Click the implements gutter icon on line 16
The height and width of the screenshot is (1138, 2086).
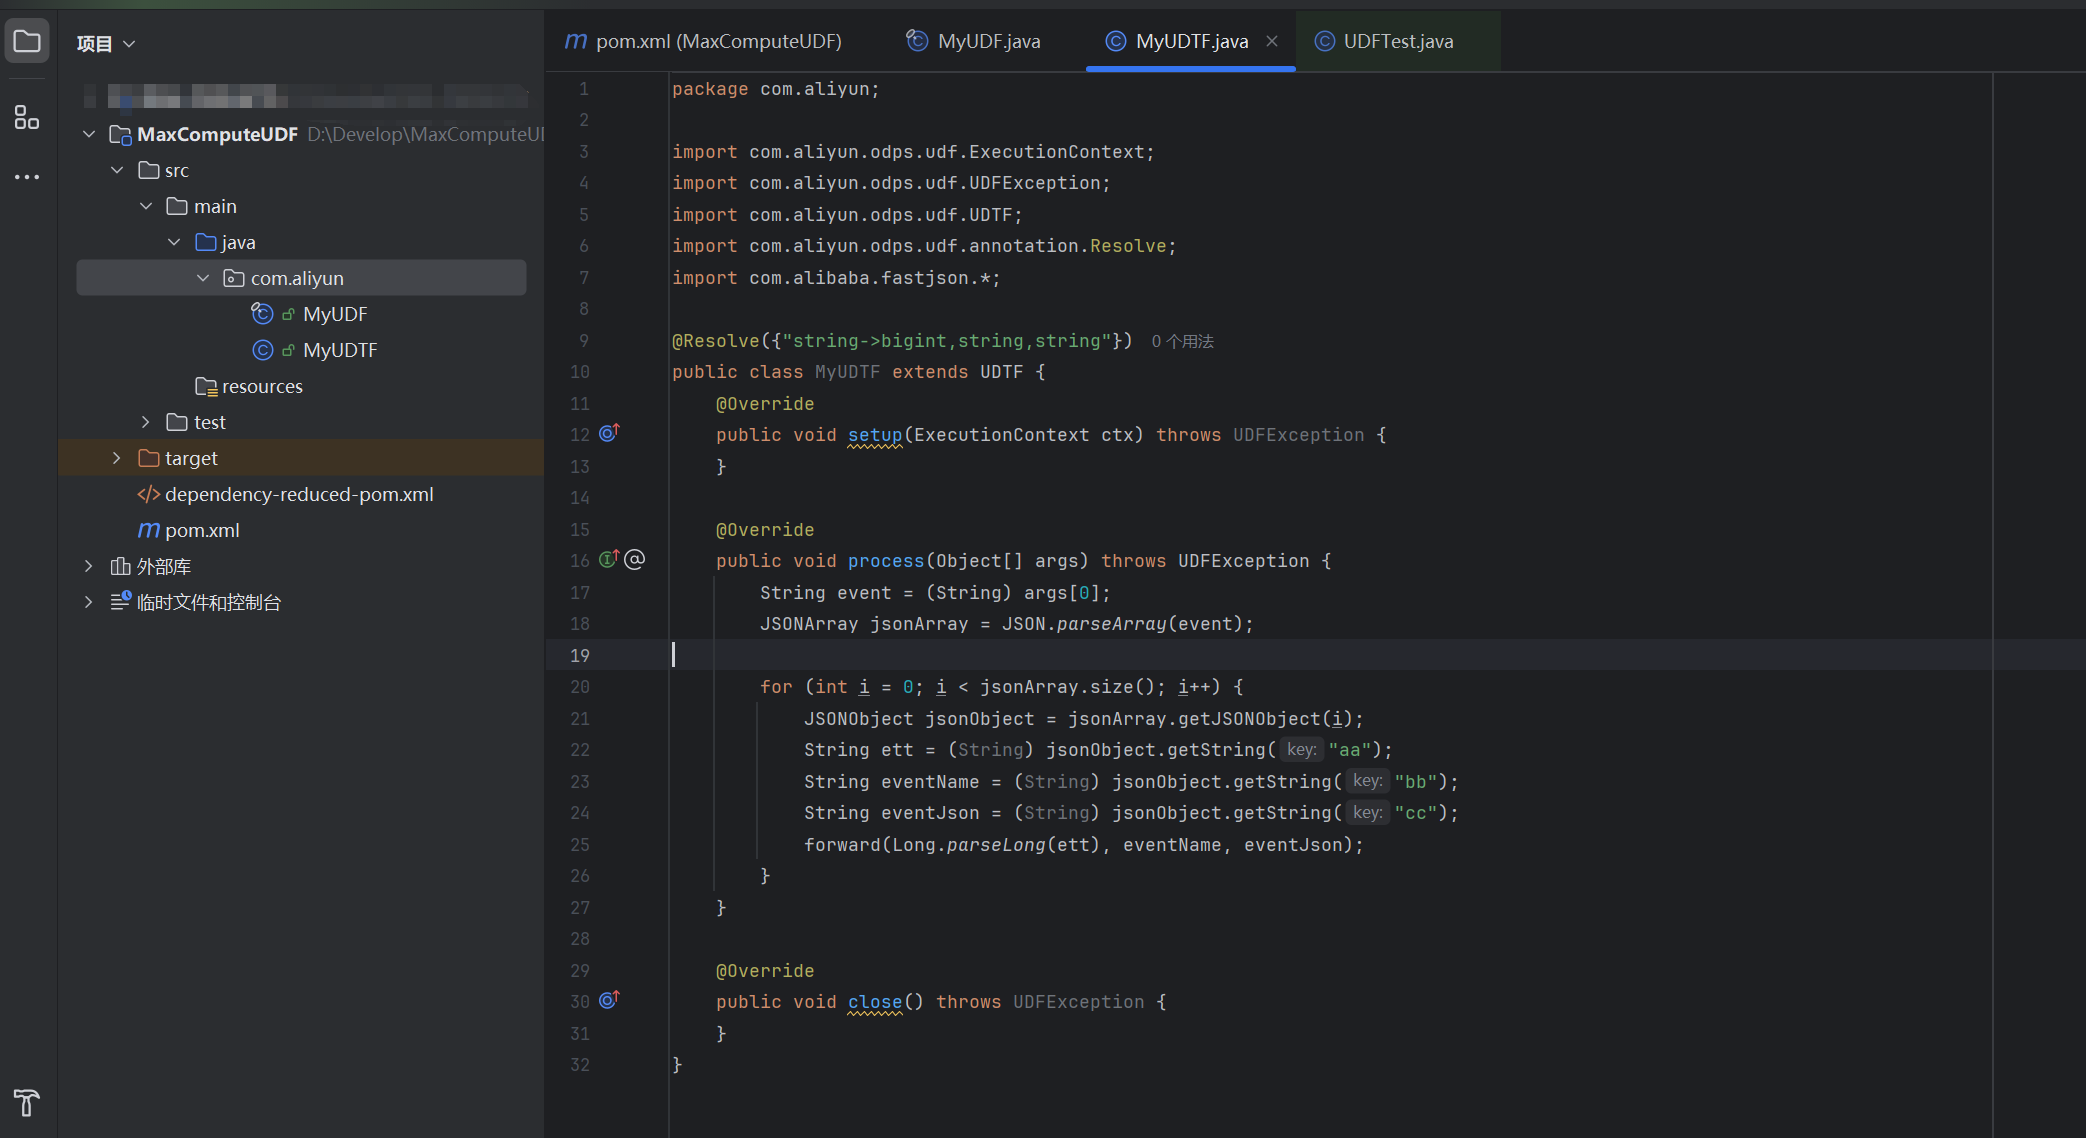(608, 559)
